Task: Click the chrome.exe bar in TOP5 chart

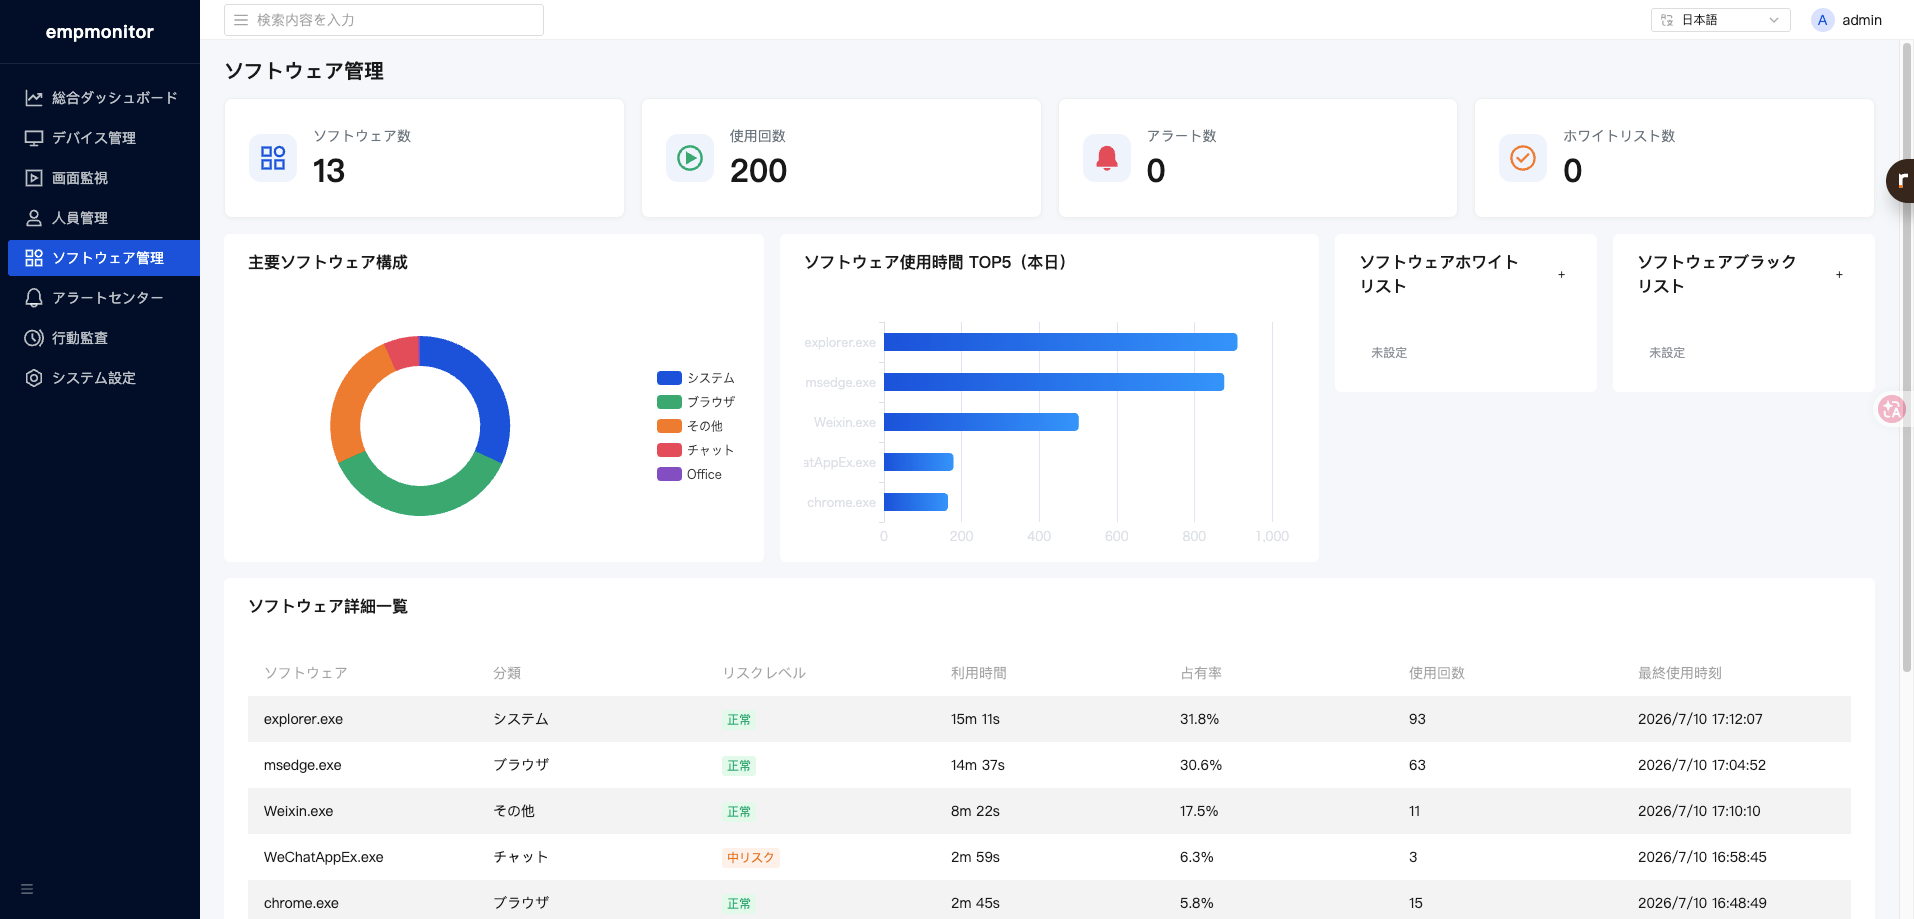Action: click(916, 502)
